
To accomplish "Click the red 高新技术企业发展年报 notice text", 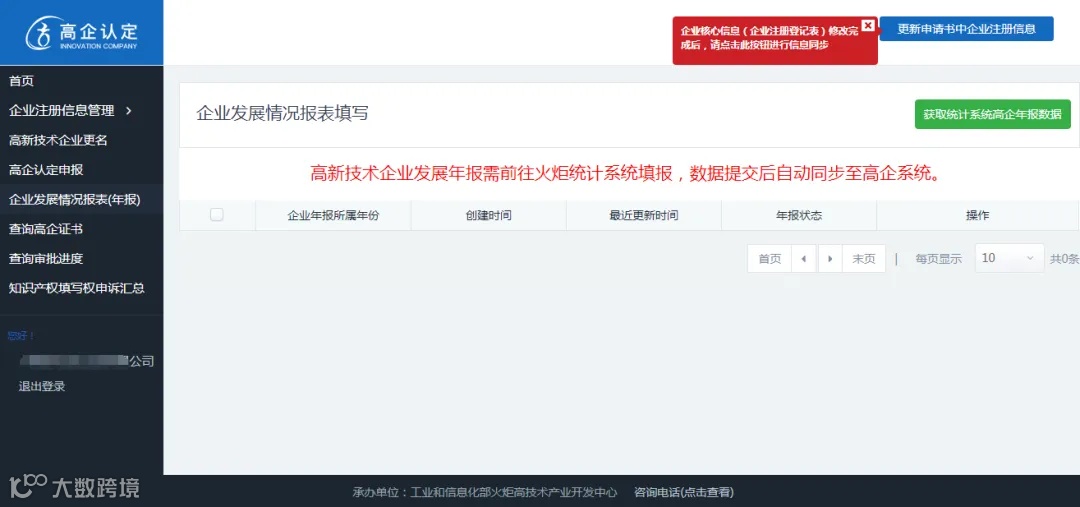I will (625, 174).
